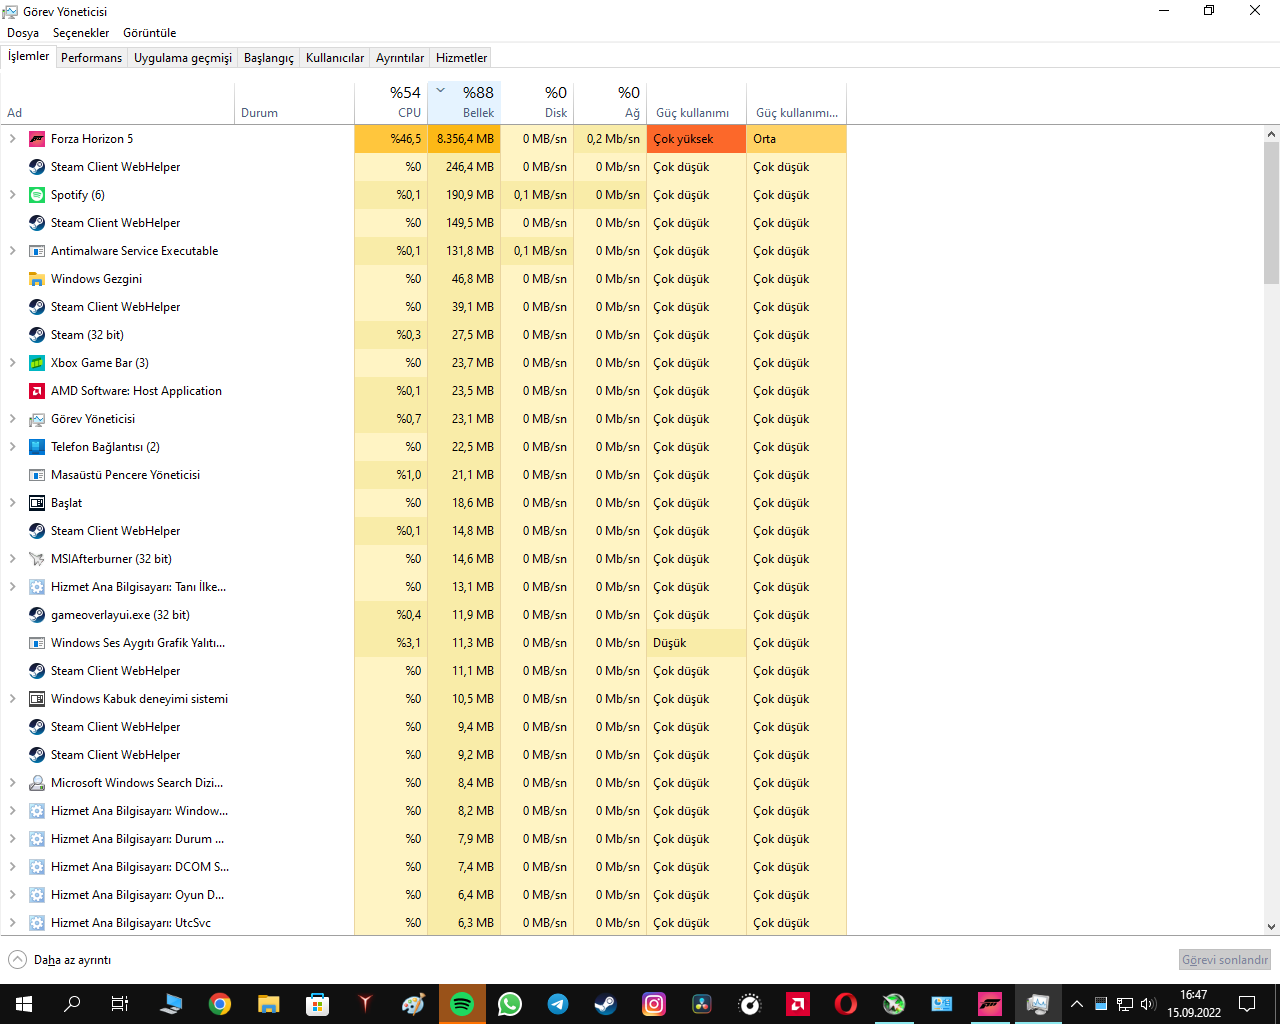The height and width of the screenshot is (1024, 1280).
Task: Show hidden system tray icons chevron
Action: [1077, 1004]
